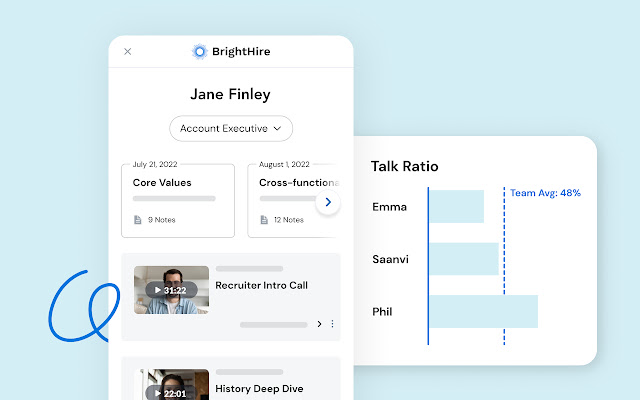Click the August 1, 2022 date label
This screenshot has width=640, height=400.
coord(284,164)
